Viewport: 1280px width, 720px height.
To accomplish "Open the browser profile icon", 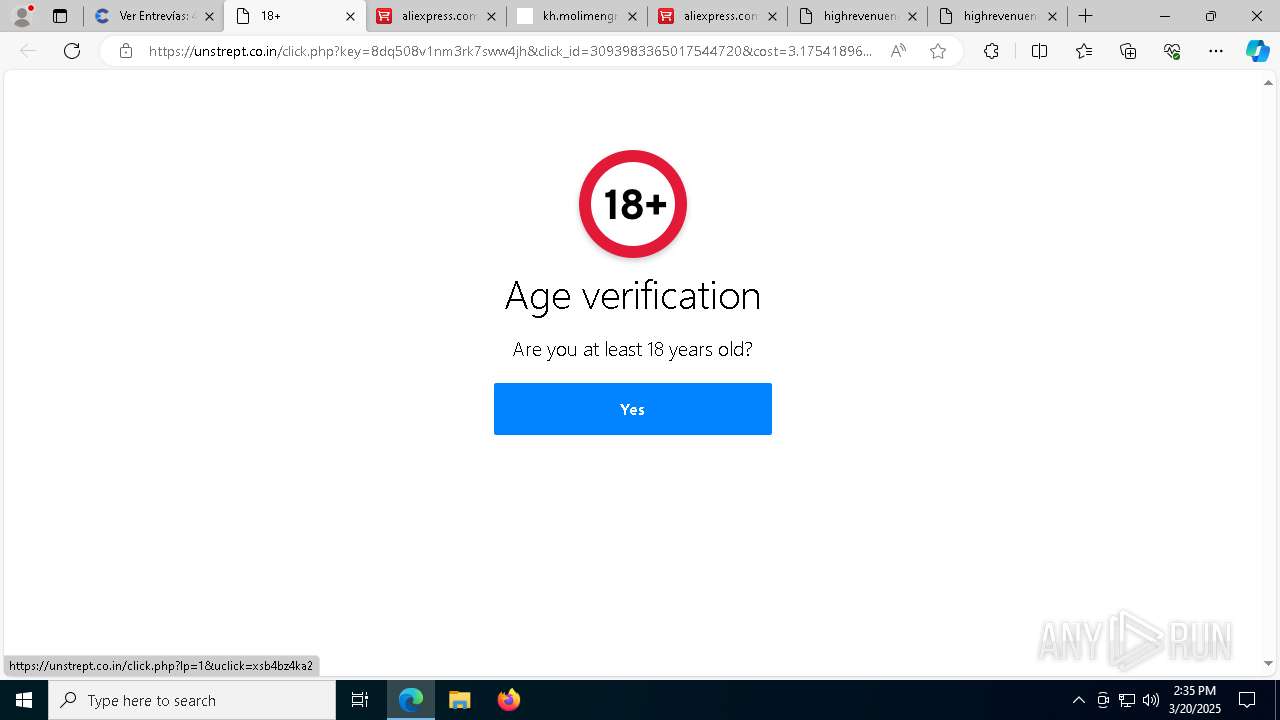I will [22, 16].
